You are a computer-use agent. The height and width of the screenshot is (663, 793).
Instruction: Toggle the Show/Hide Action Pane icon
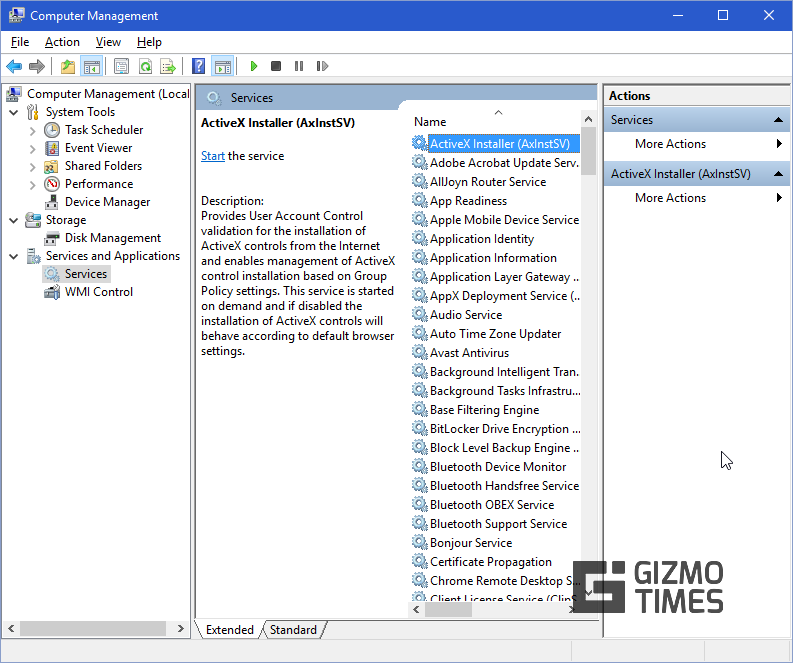[223, 66]
